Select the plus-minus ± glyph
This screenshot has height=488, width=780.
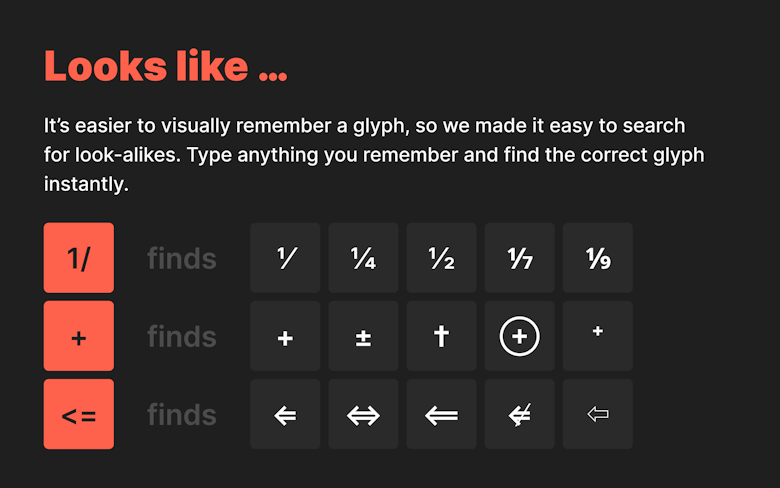pos(363,336)
